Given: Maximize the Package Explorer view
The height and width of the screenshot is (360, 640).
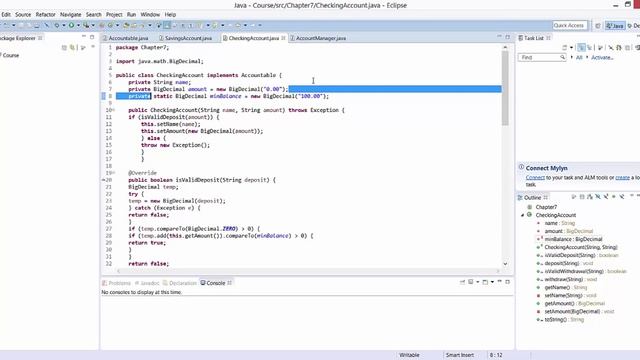Looking at the screenshot, I should click(x=92, y=37).
